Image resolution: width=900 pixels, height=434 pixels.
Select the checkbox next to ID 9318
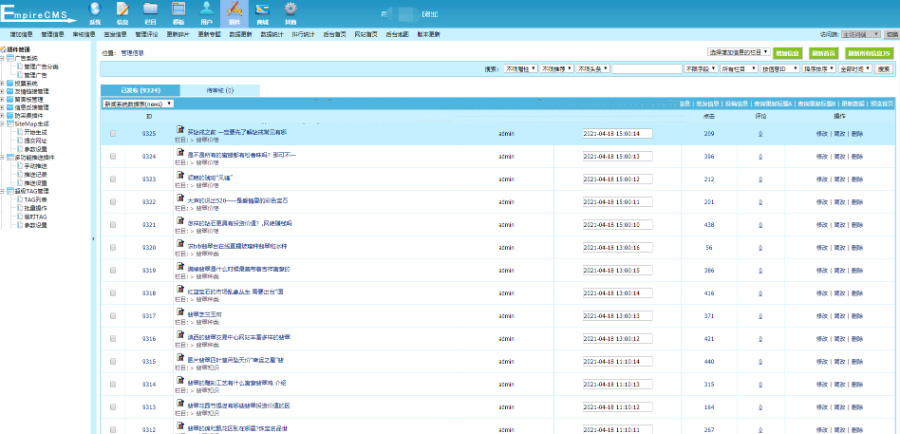(113, 293)
